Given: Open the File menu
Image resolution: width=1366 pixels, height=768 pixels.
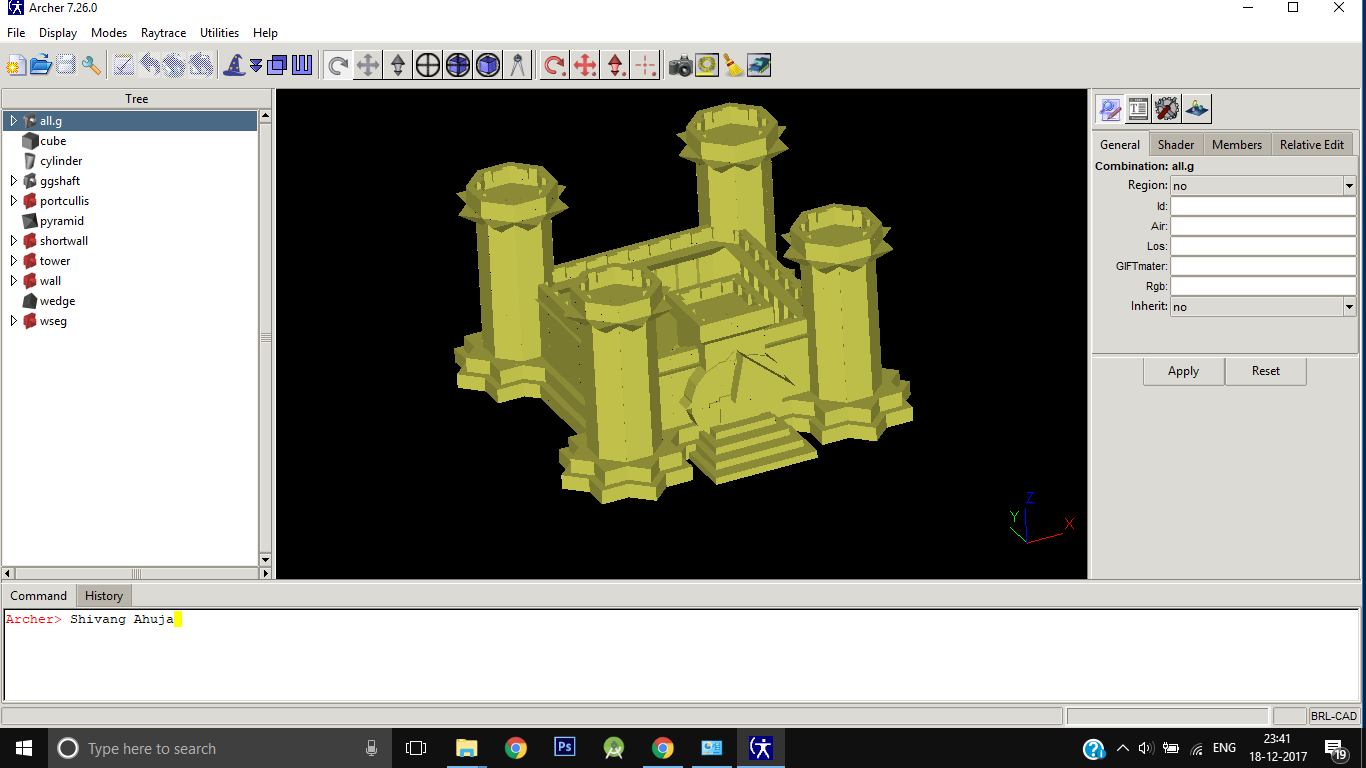Looking at the screenshot, I should 16,33.
